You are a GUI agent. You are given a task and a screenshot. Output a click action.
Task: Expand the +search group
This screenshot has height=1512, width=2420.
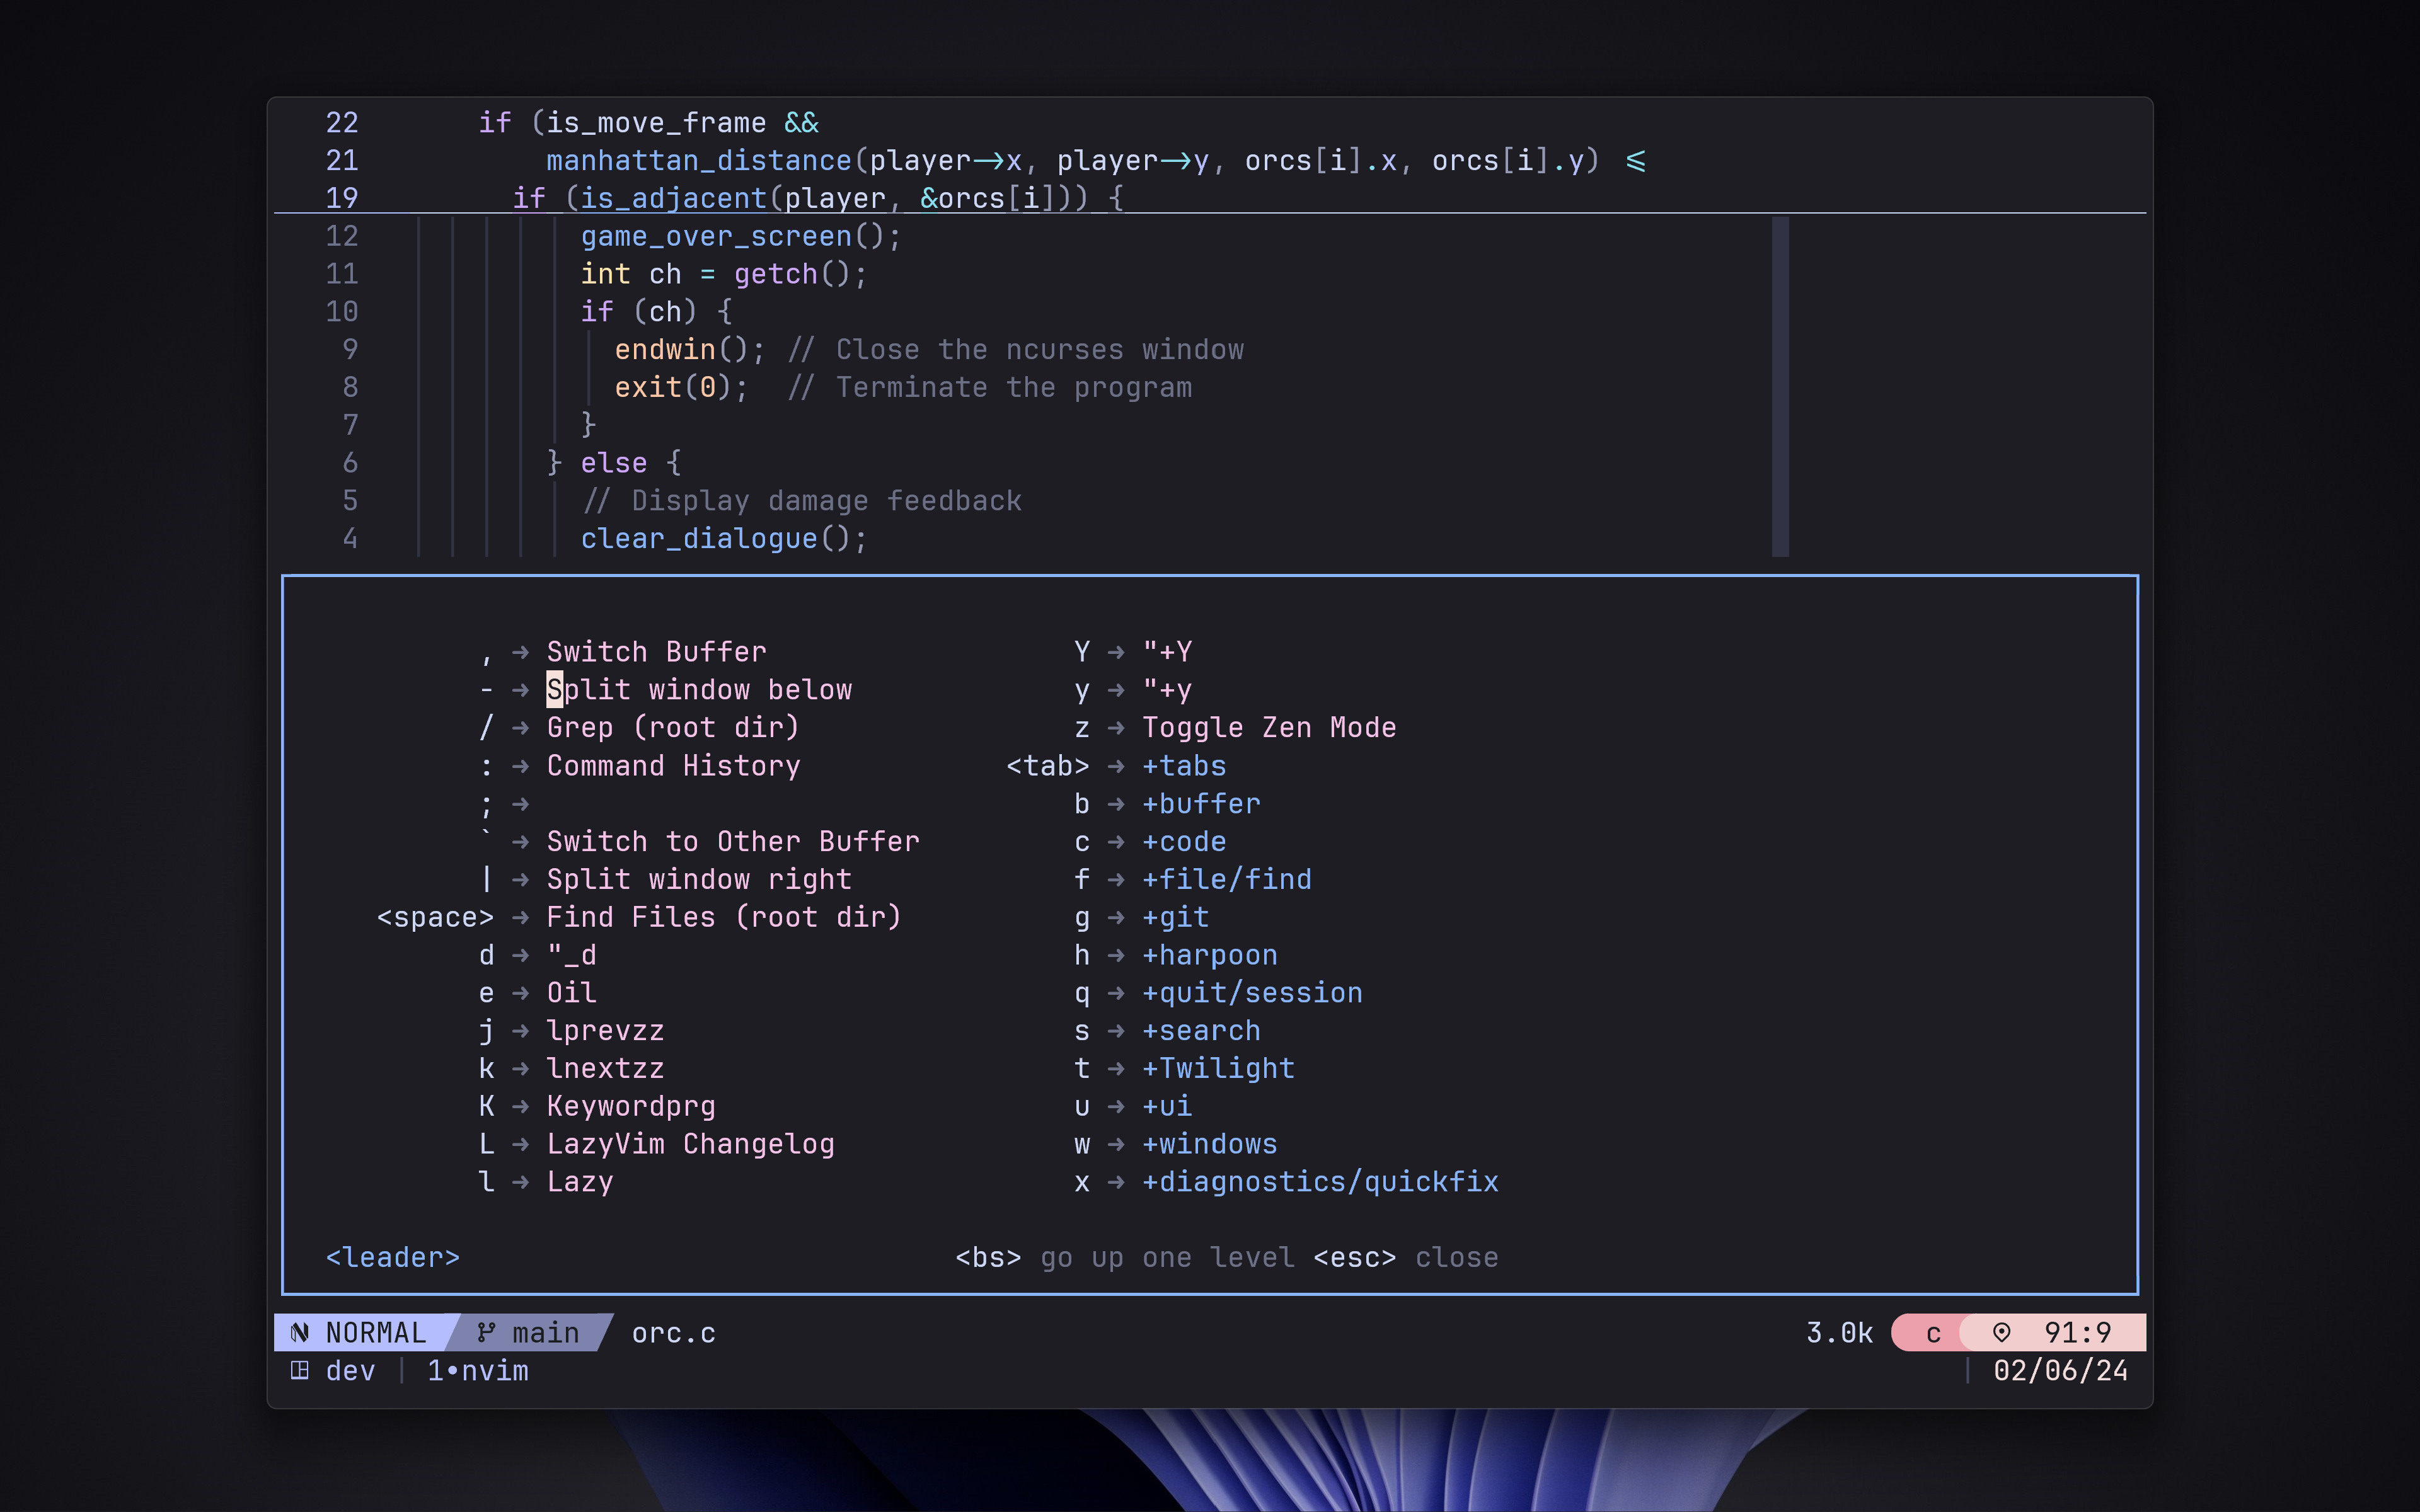[x=1201, y=1031]
